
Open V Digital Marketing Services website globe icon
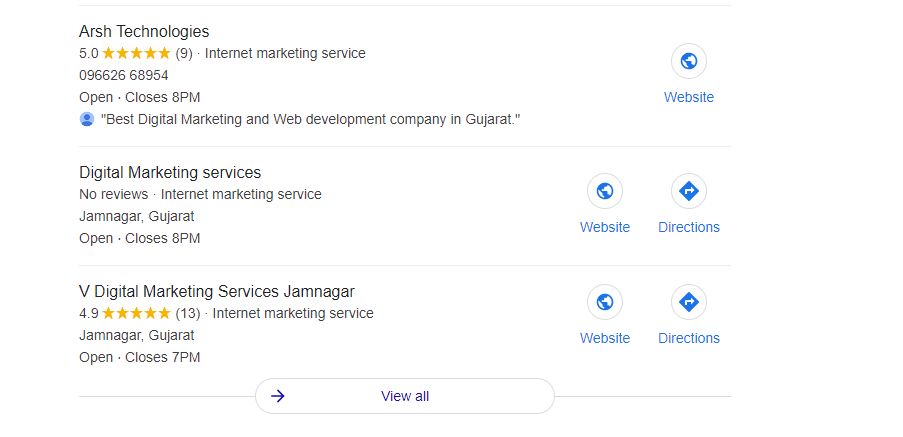point(604,302)
